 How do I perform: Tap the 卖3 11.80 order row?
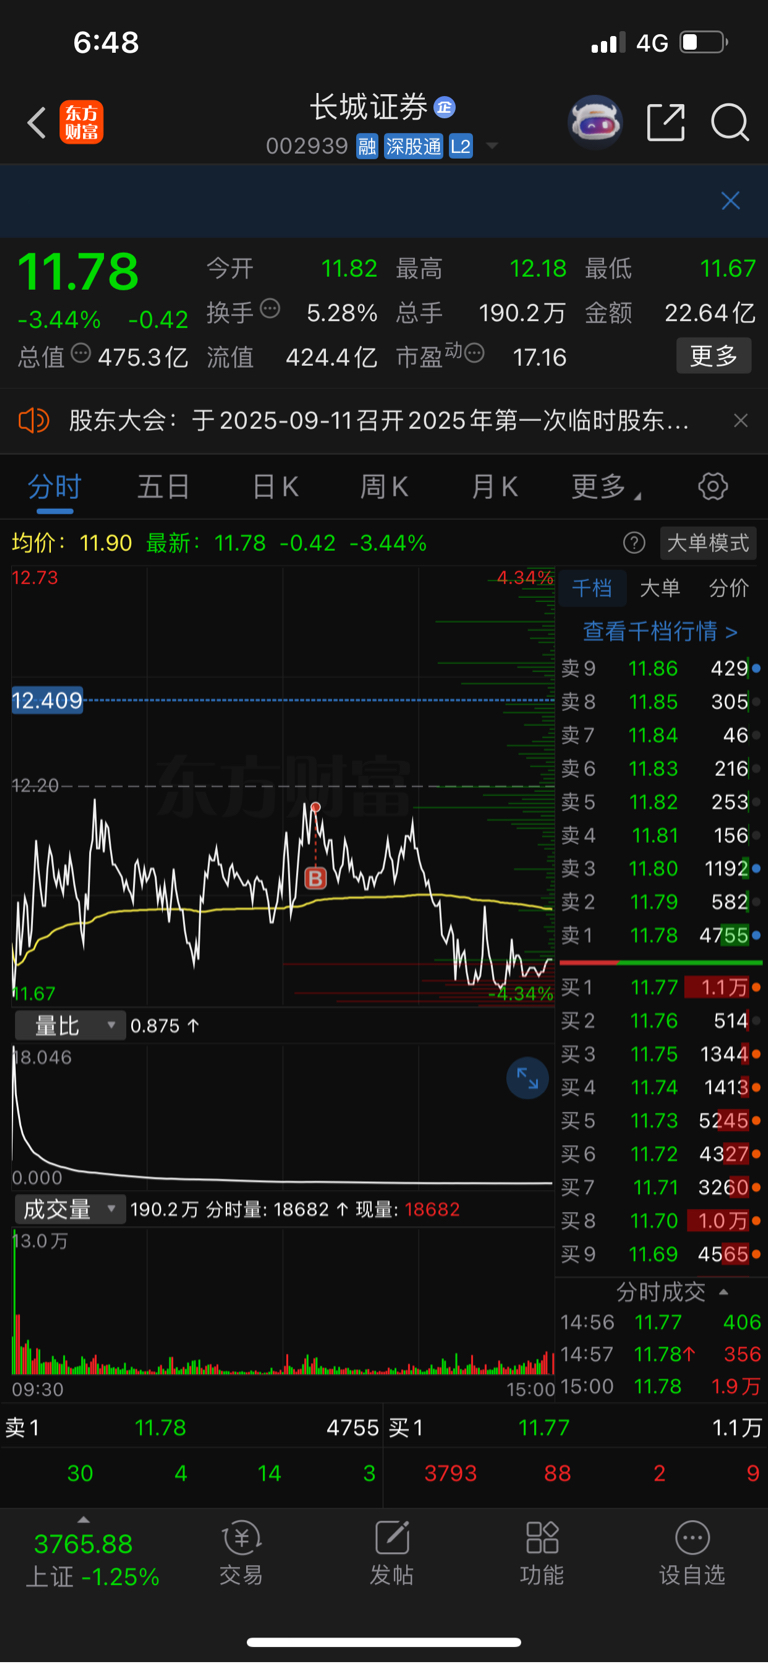click(659, 868)
